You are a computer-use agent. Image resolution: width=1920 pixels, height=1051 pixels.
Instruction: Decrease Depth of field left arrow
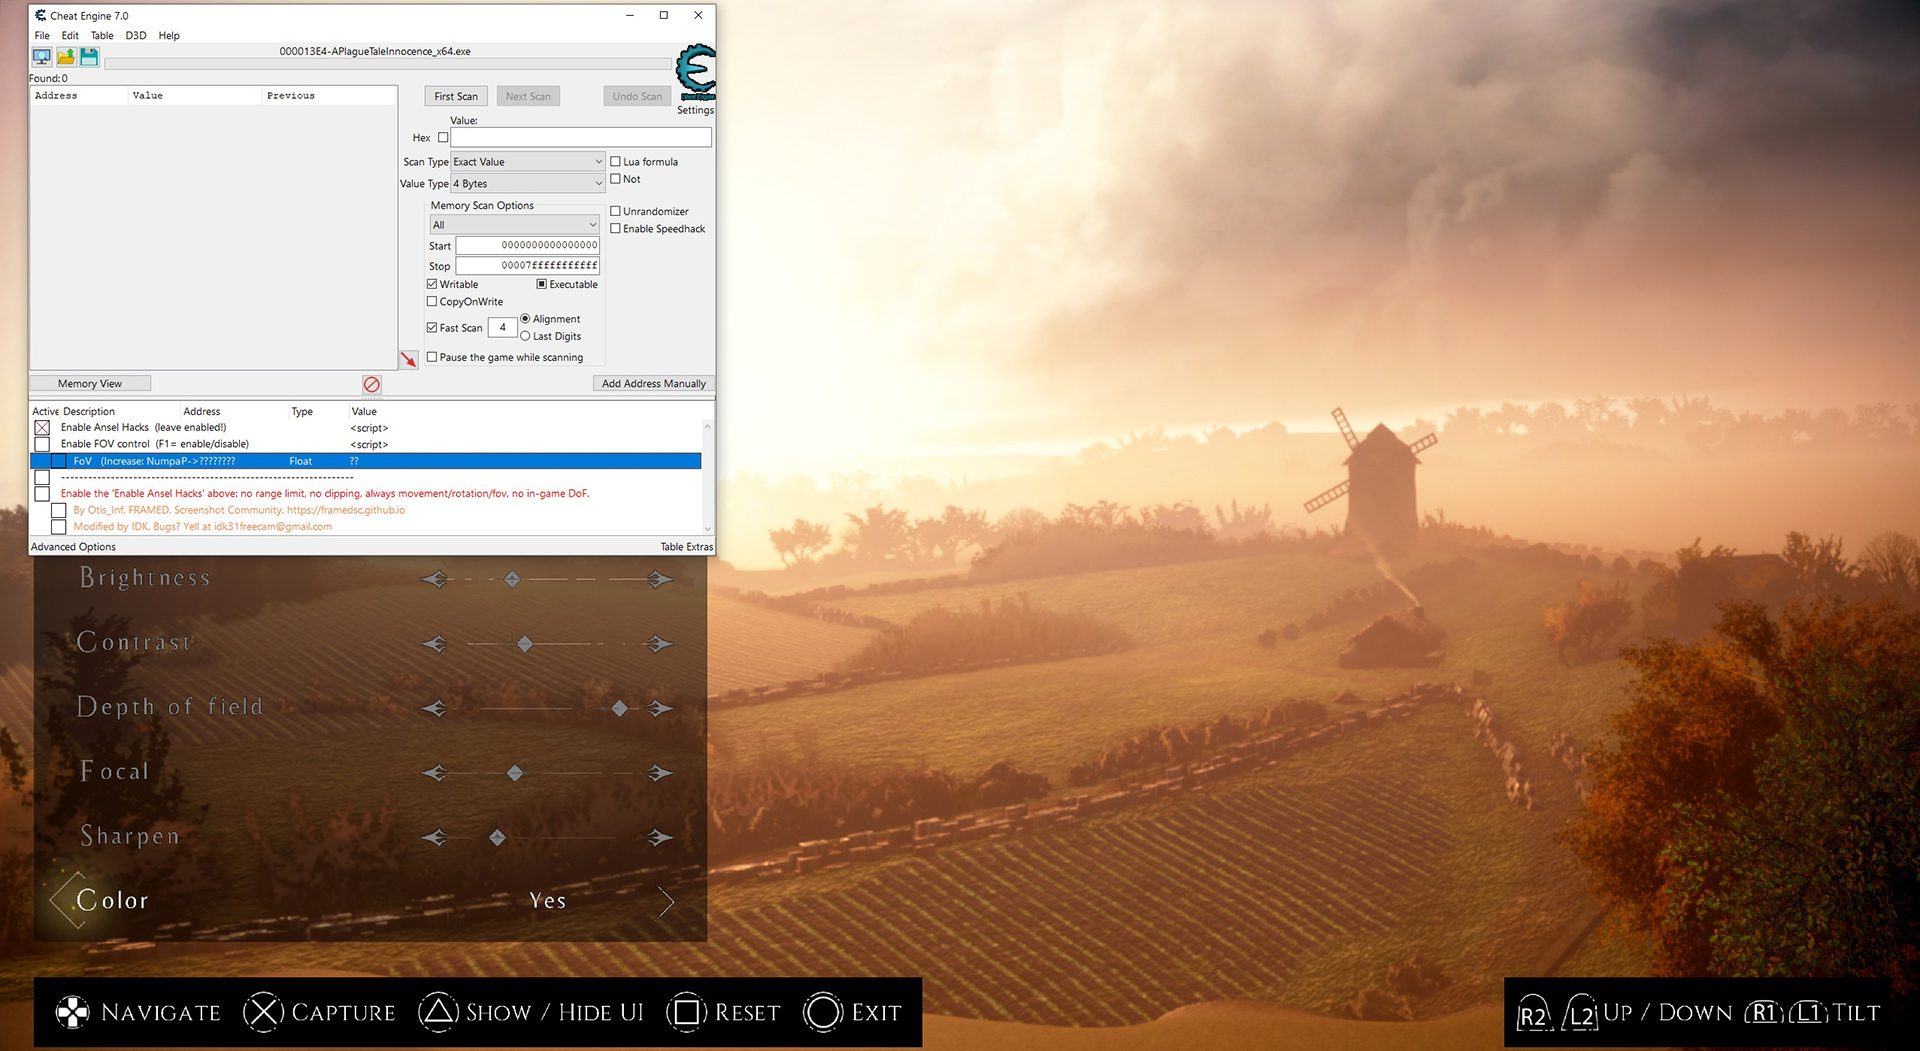pos(435,708)
